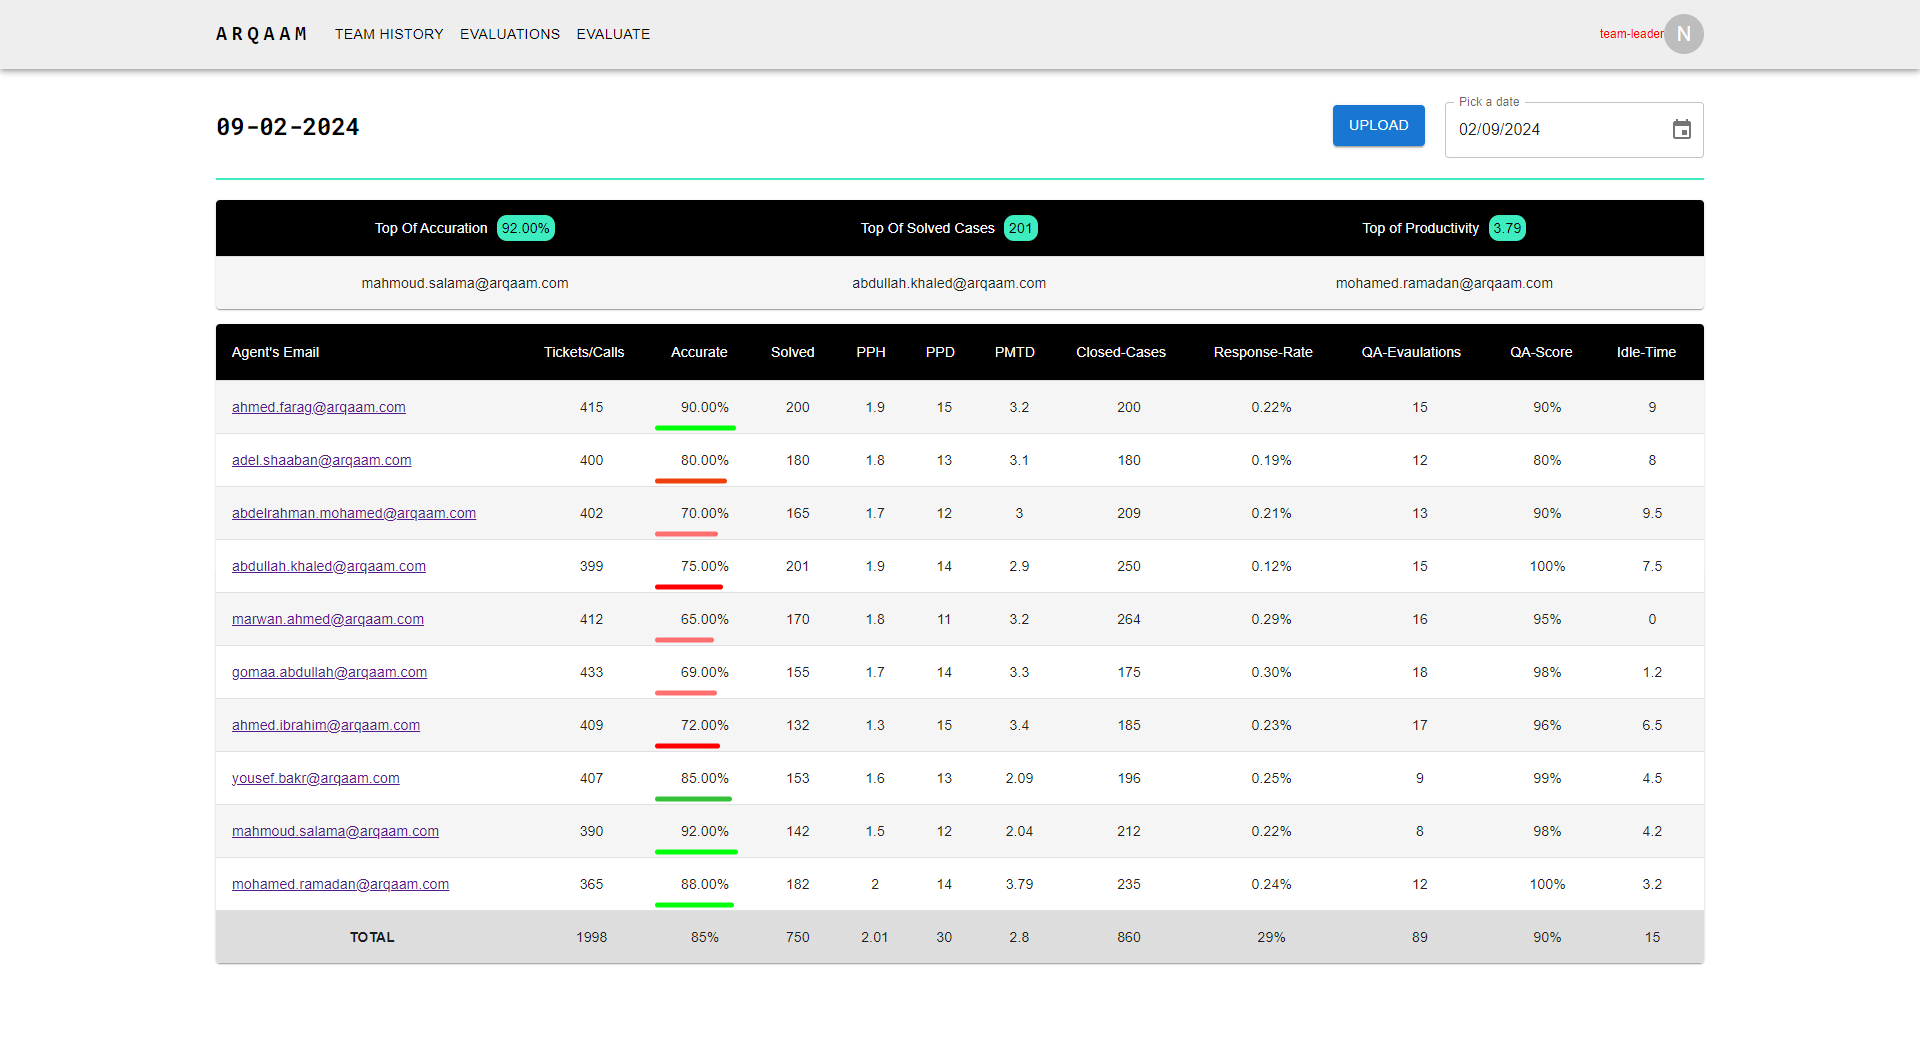Click the 09-02-2024 page heading
This screenshot has height=1039, width=1920.
click(x=288, y=127)
